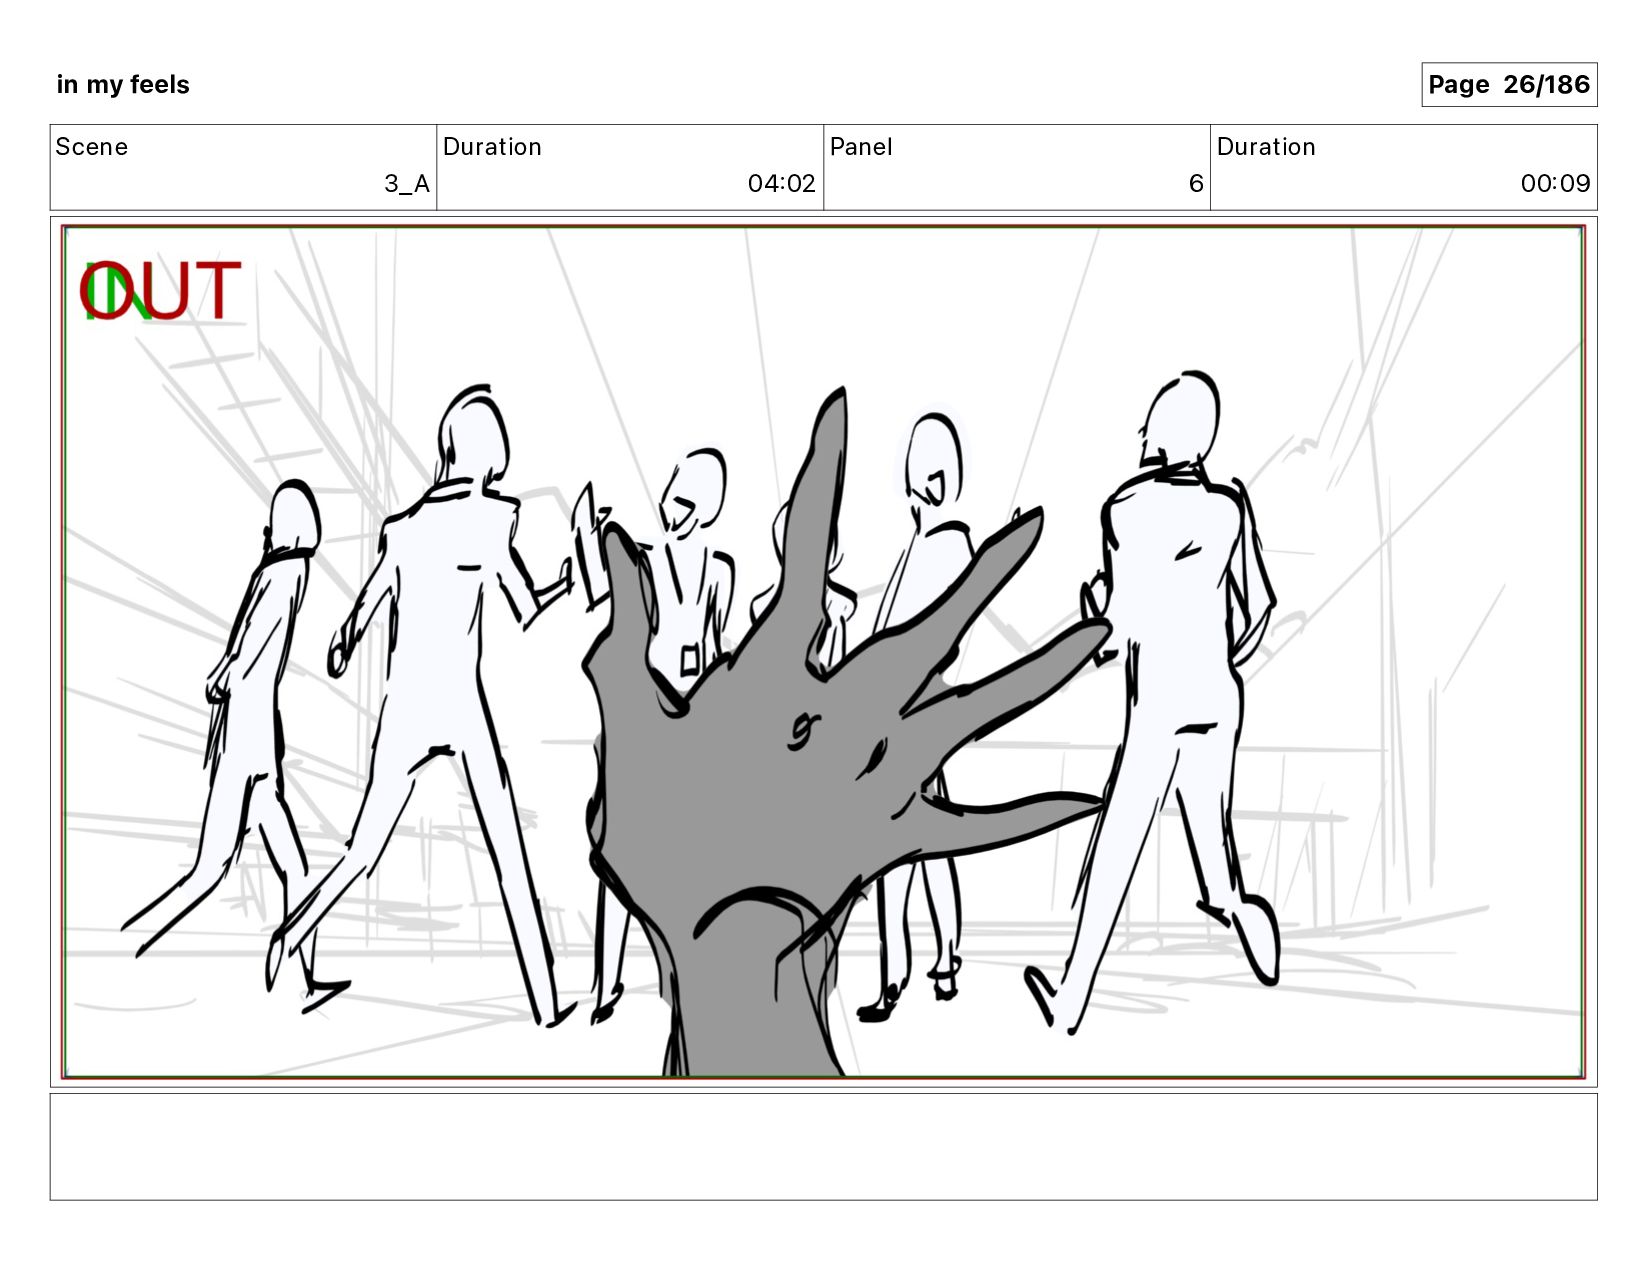Click the storyboard panel drawing thumbnail

click(x=823, y=652)
